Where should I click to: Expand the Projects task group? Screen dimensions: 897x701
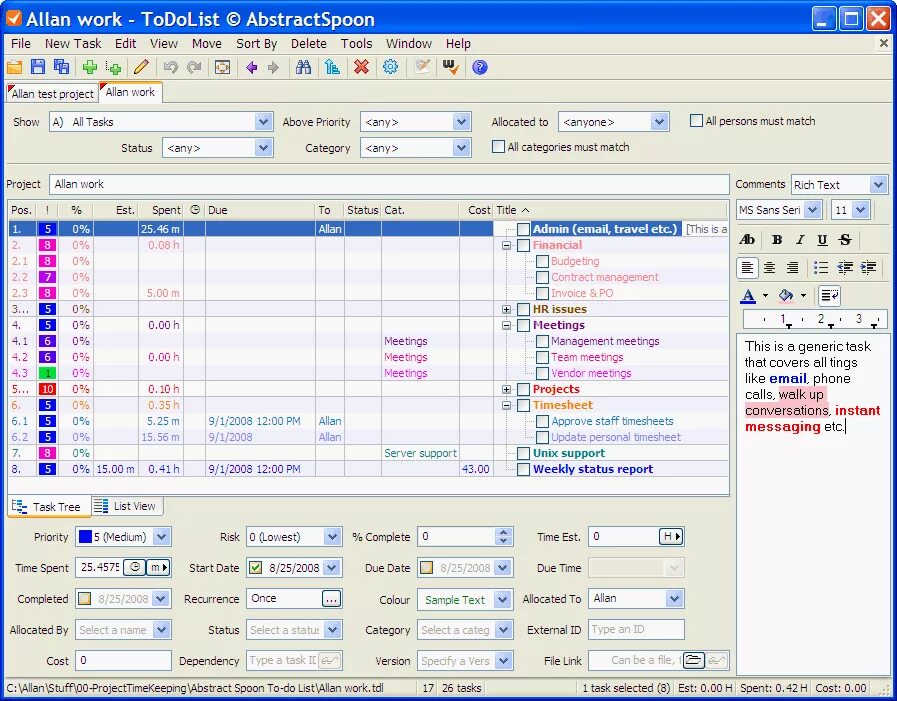(x=506, y=389)
